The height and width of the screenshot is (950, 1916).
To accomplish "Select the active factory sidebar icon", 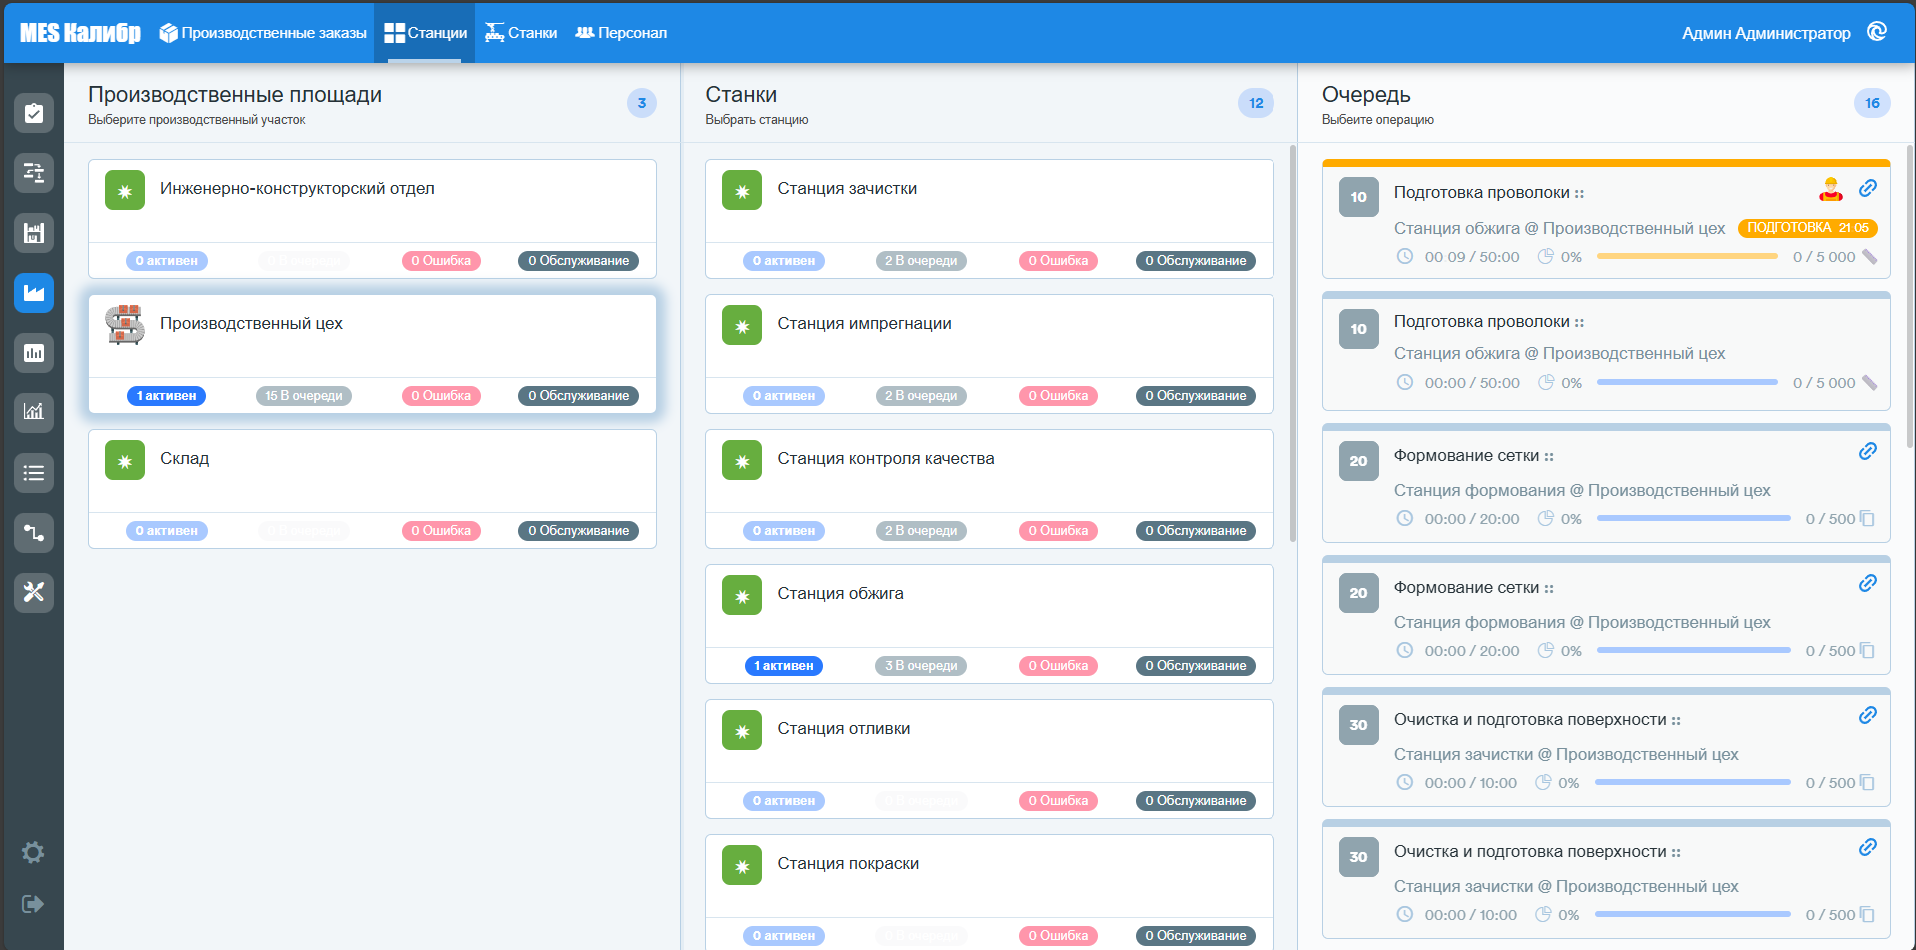I will point(34,293).
